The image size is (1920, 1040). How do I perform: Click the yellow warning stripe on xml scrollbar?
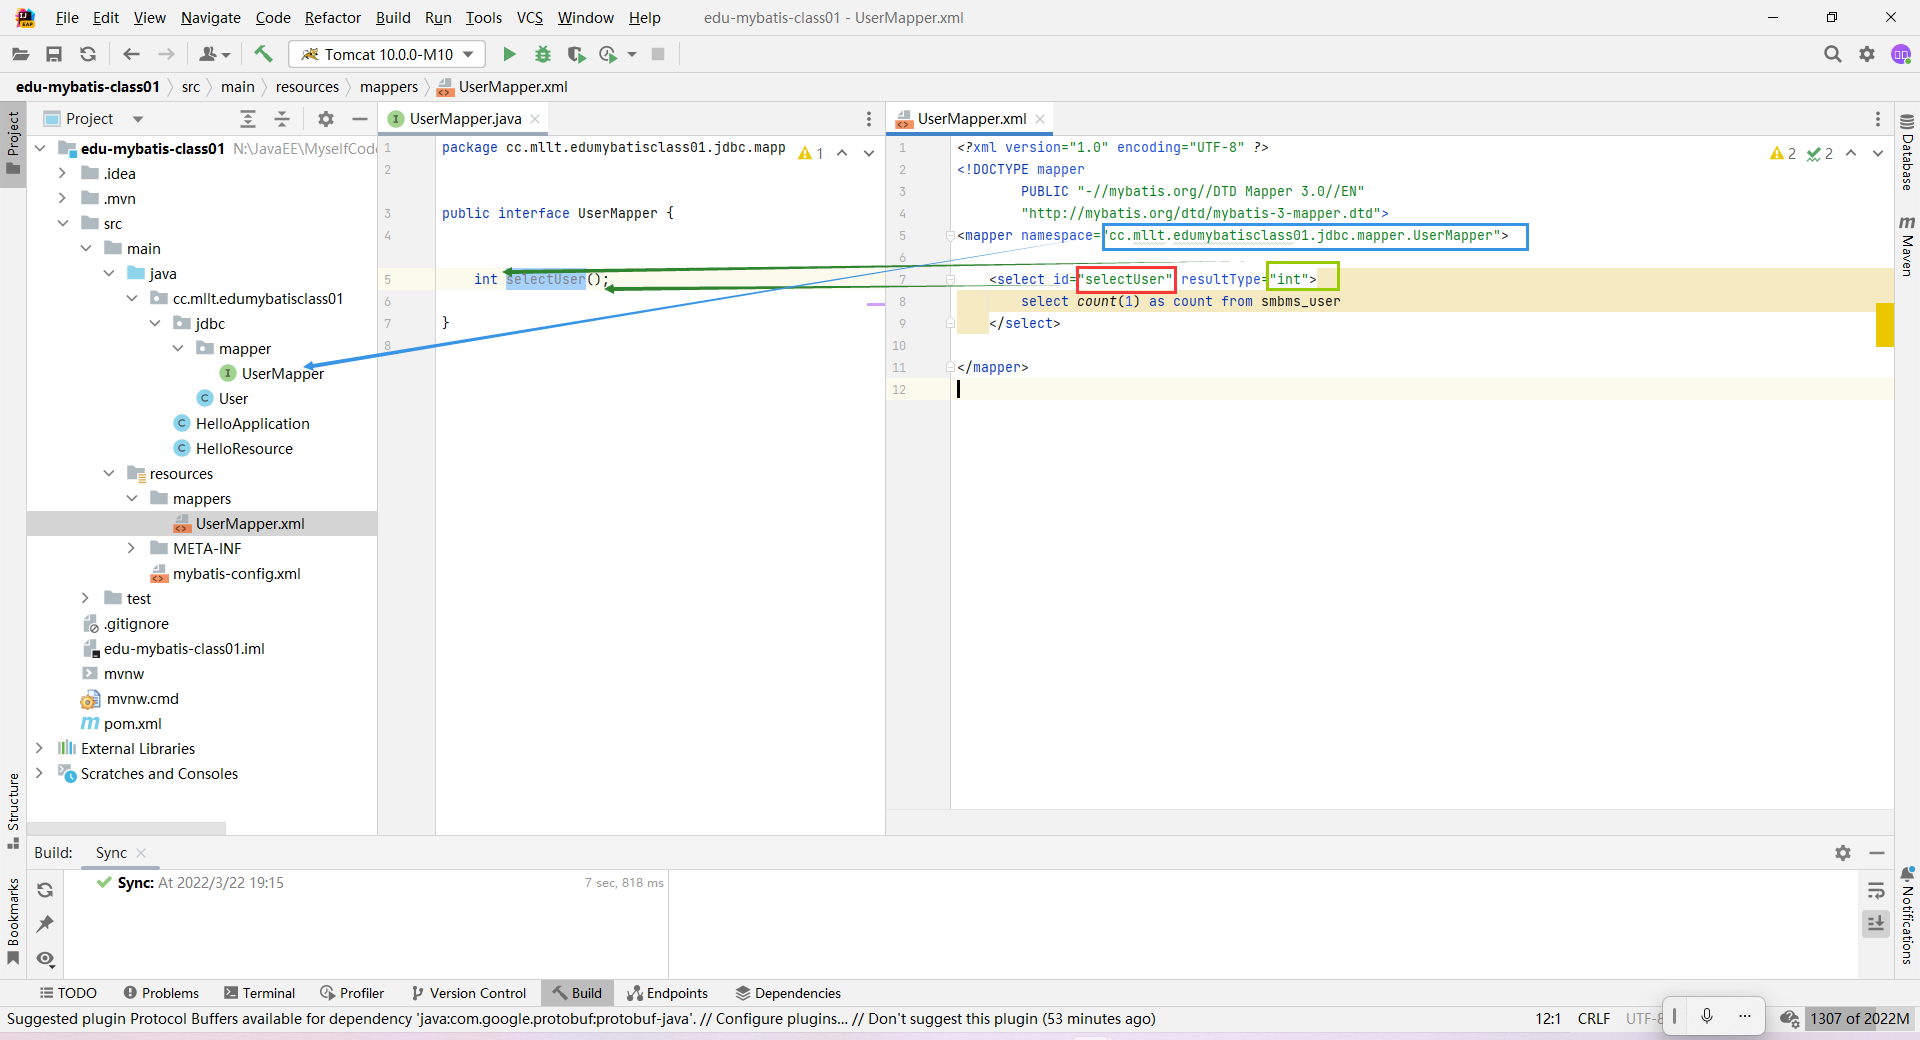[1885, 324]
